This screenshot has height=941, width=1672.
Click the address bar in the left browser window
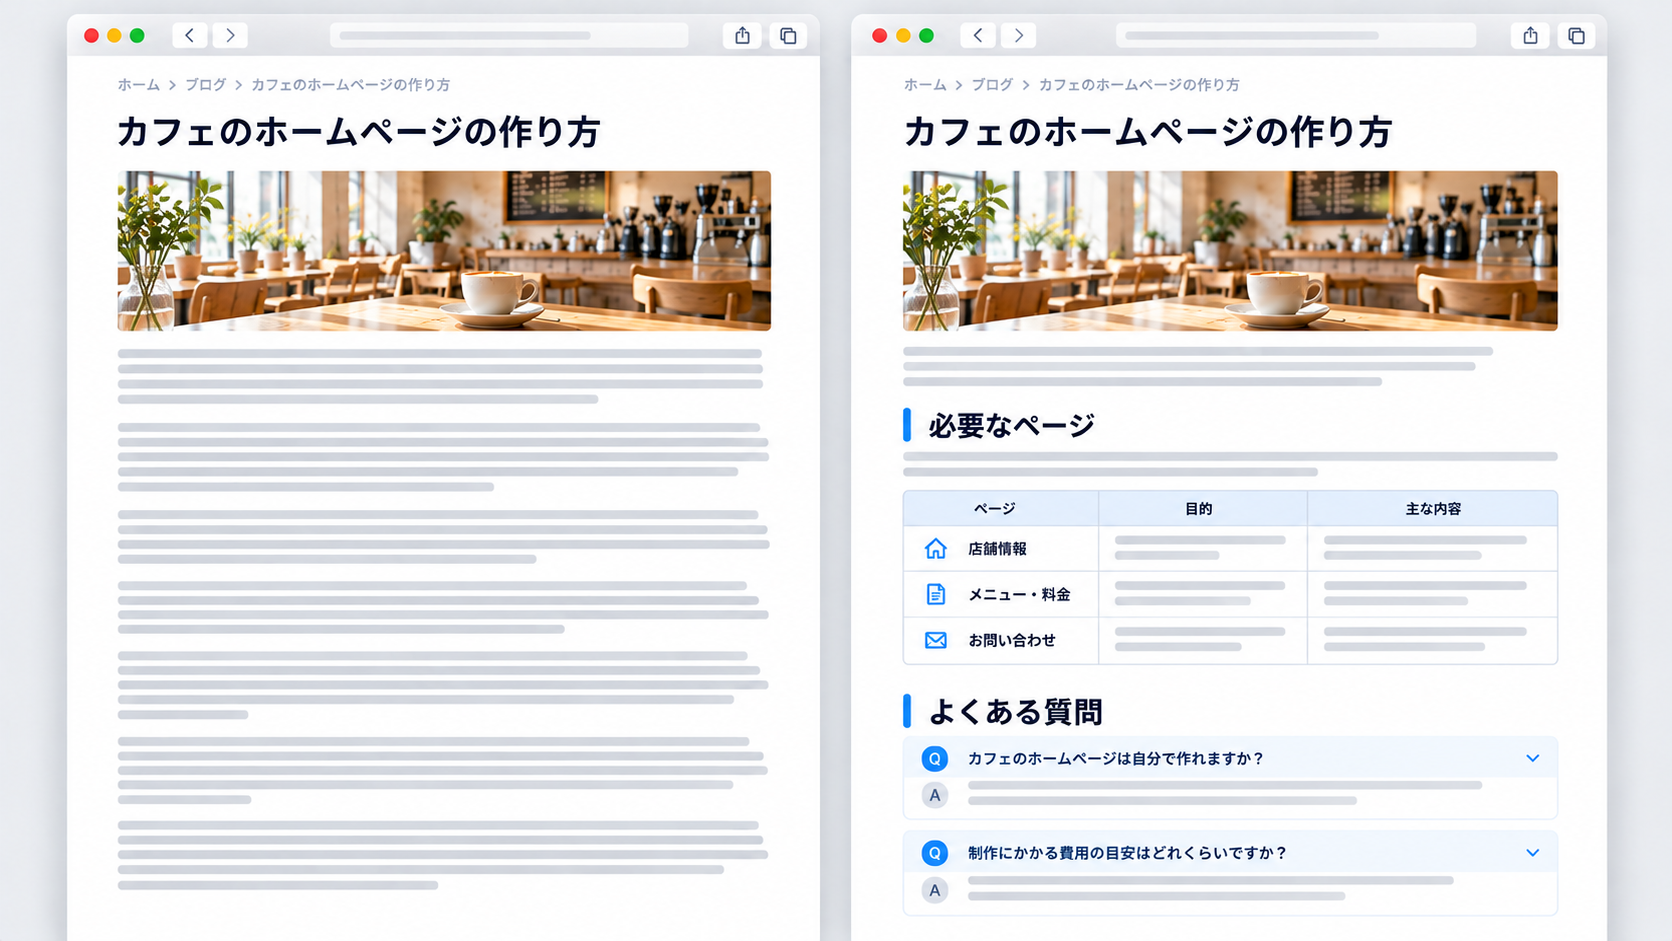coord(509,36)
